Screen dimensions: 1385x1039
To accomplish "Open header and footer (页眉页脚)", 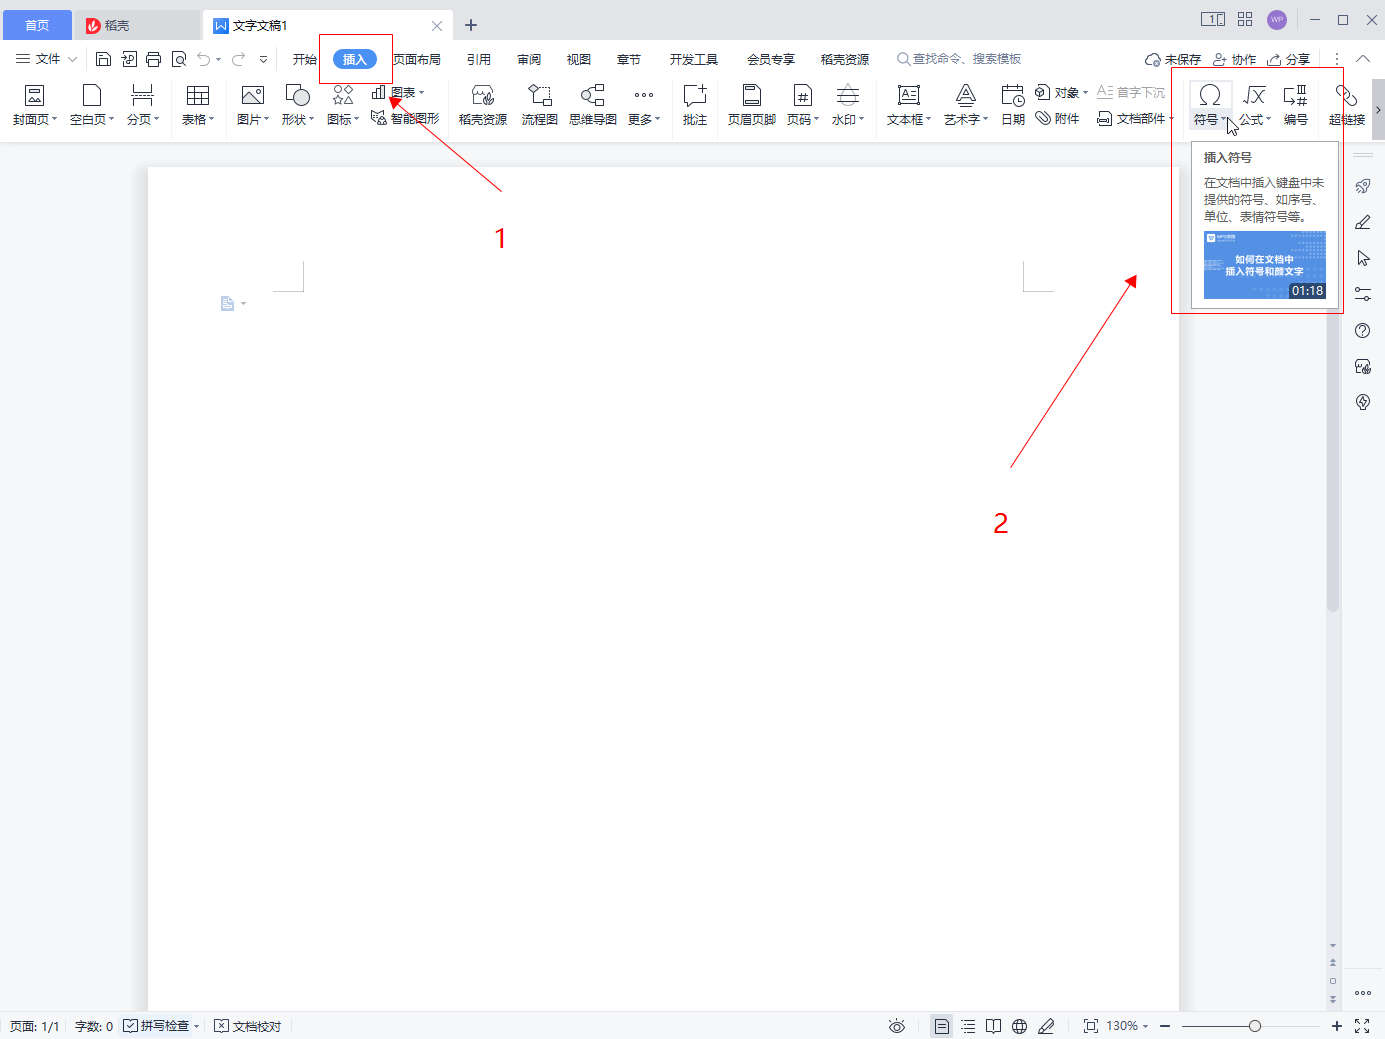I will tap(752, 105).
